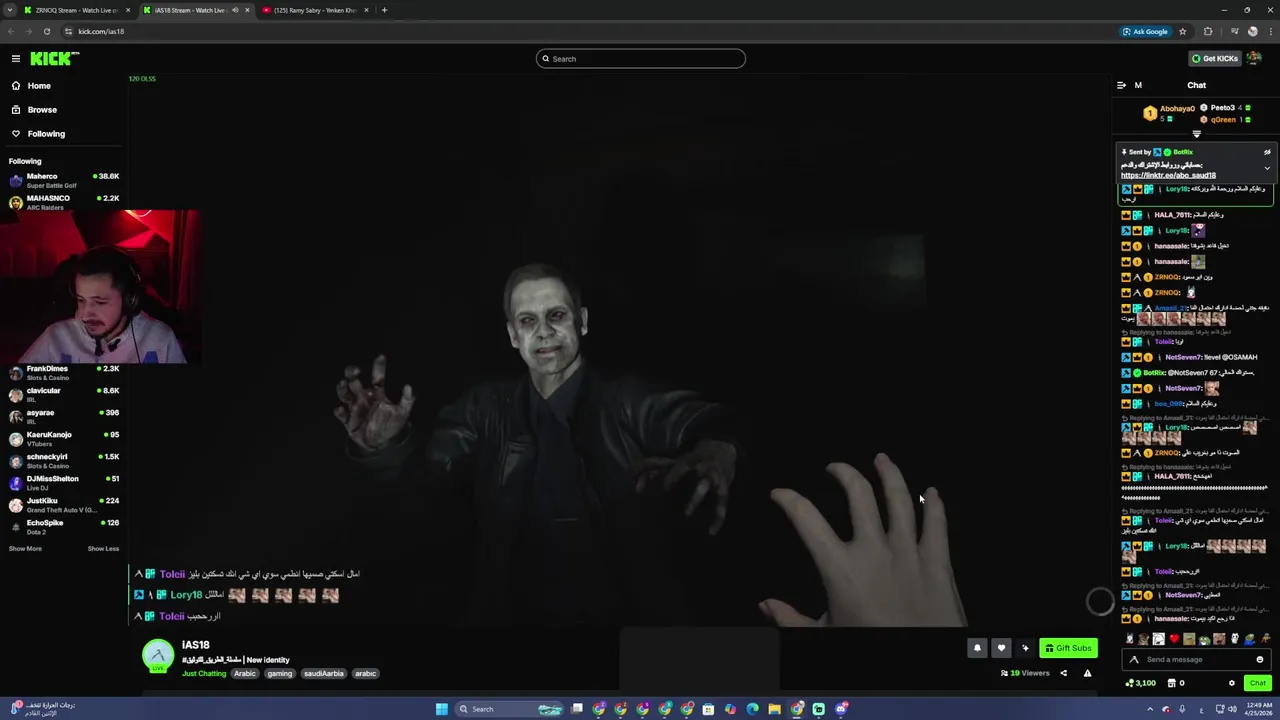Open DJMissShelton channel in sidebar
Viewport: 1280px width, 720px height.
pos(62,483)
